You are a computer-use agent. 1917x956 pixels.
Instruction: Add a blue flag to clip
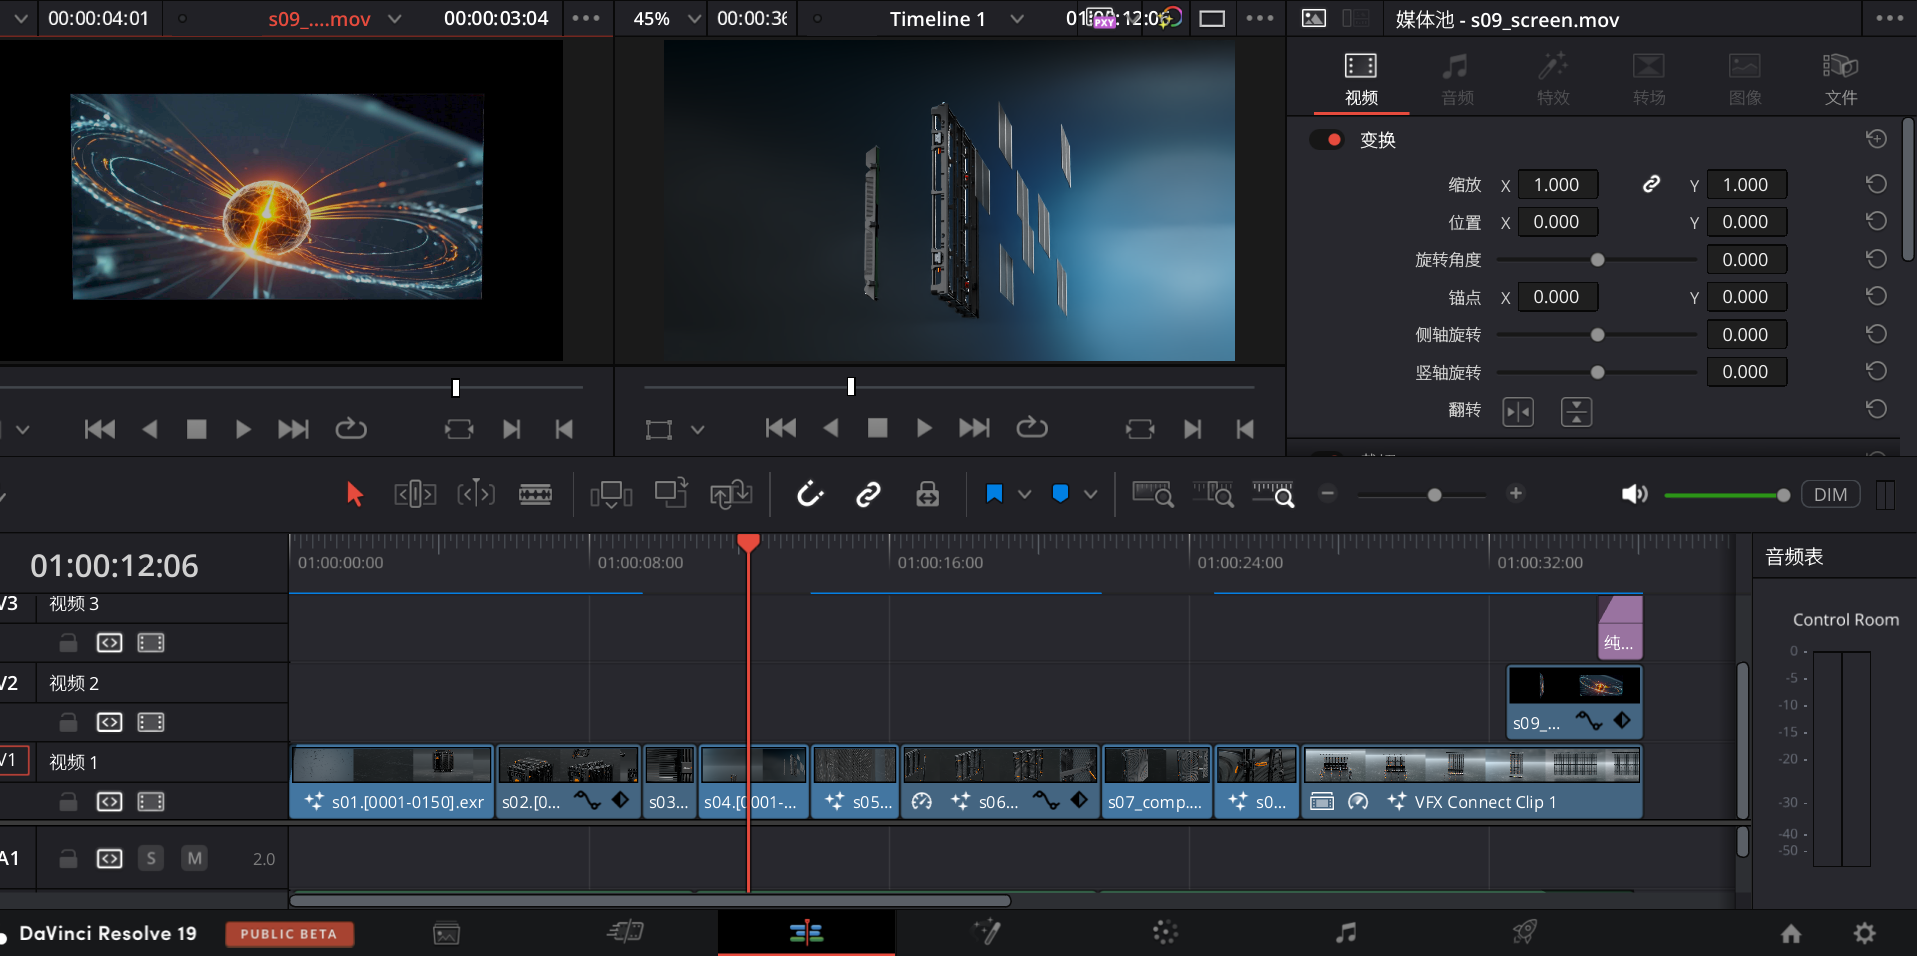994,494
